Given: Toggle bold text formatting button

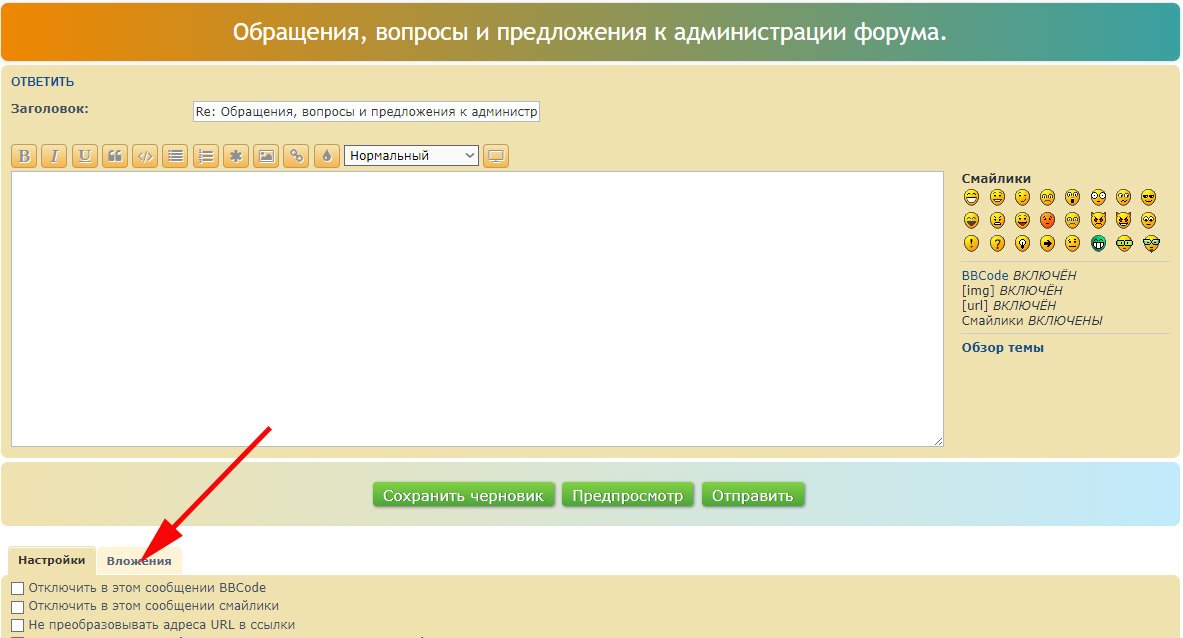Looking at the screenshot, I should click(25, 156).
